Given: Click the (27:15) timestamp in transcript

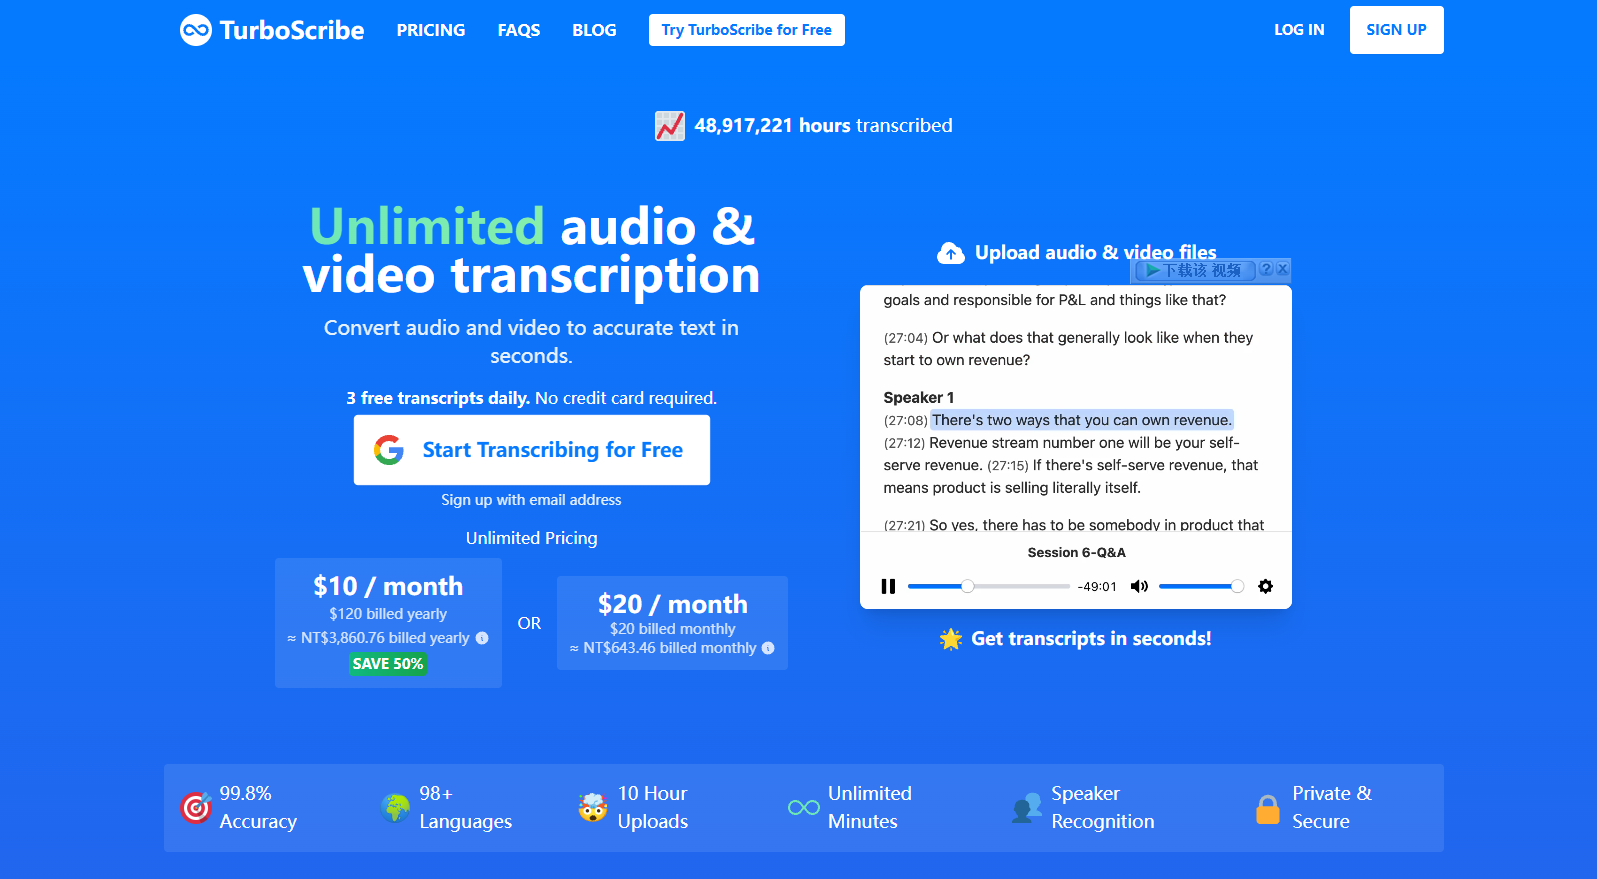Looking at the screenshot, I should 1008,466.
